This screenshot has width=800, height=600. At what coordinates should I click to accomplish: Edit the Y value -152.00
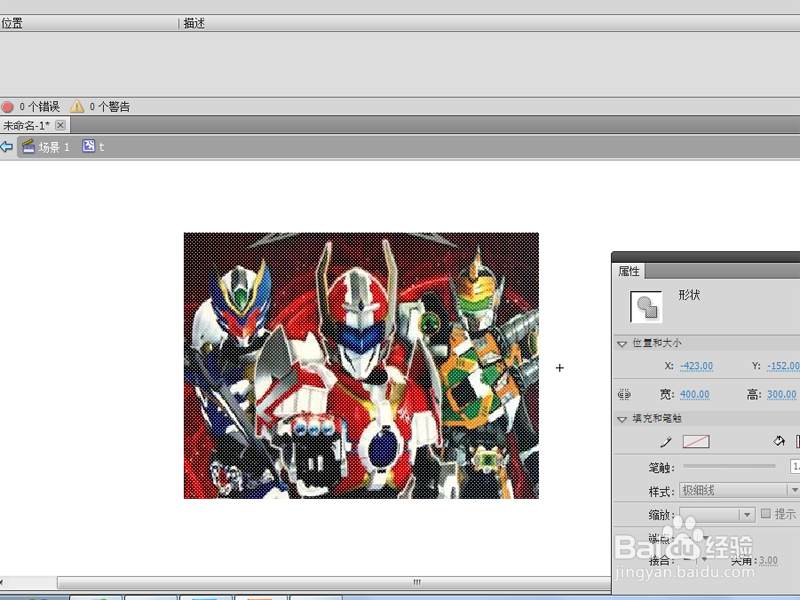point(783,366)
